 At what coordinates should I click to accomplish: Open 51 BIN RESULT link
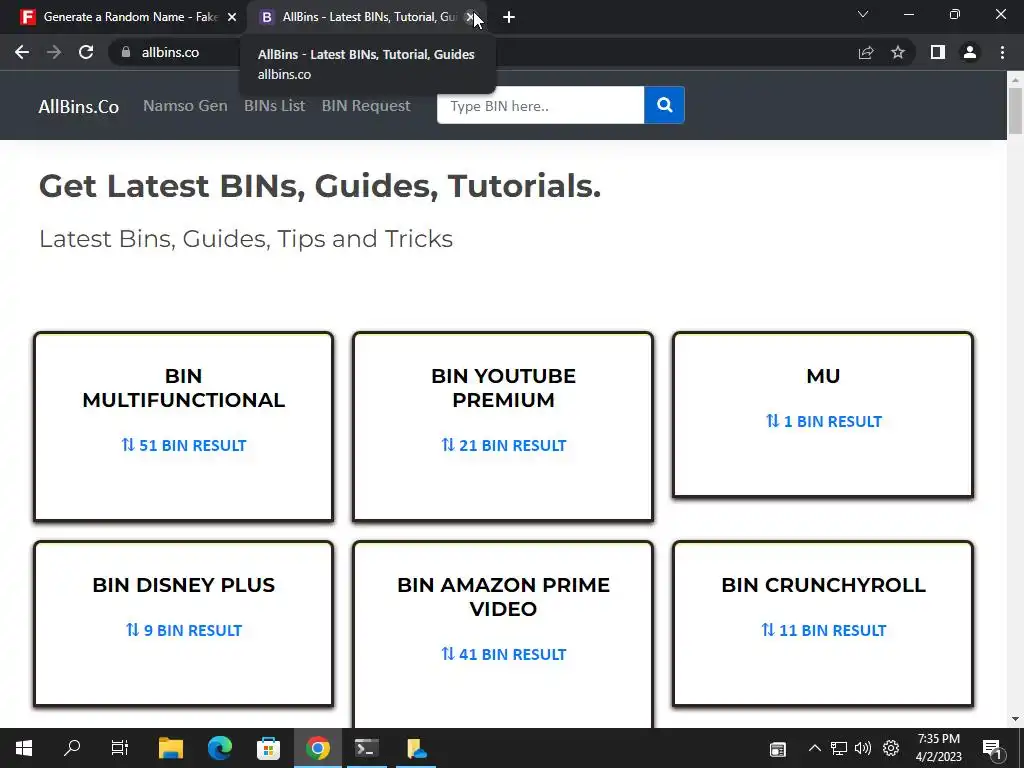(184, 445)
